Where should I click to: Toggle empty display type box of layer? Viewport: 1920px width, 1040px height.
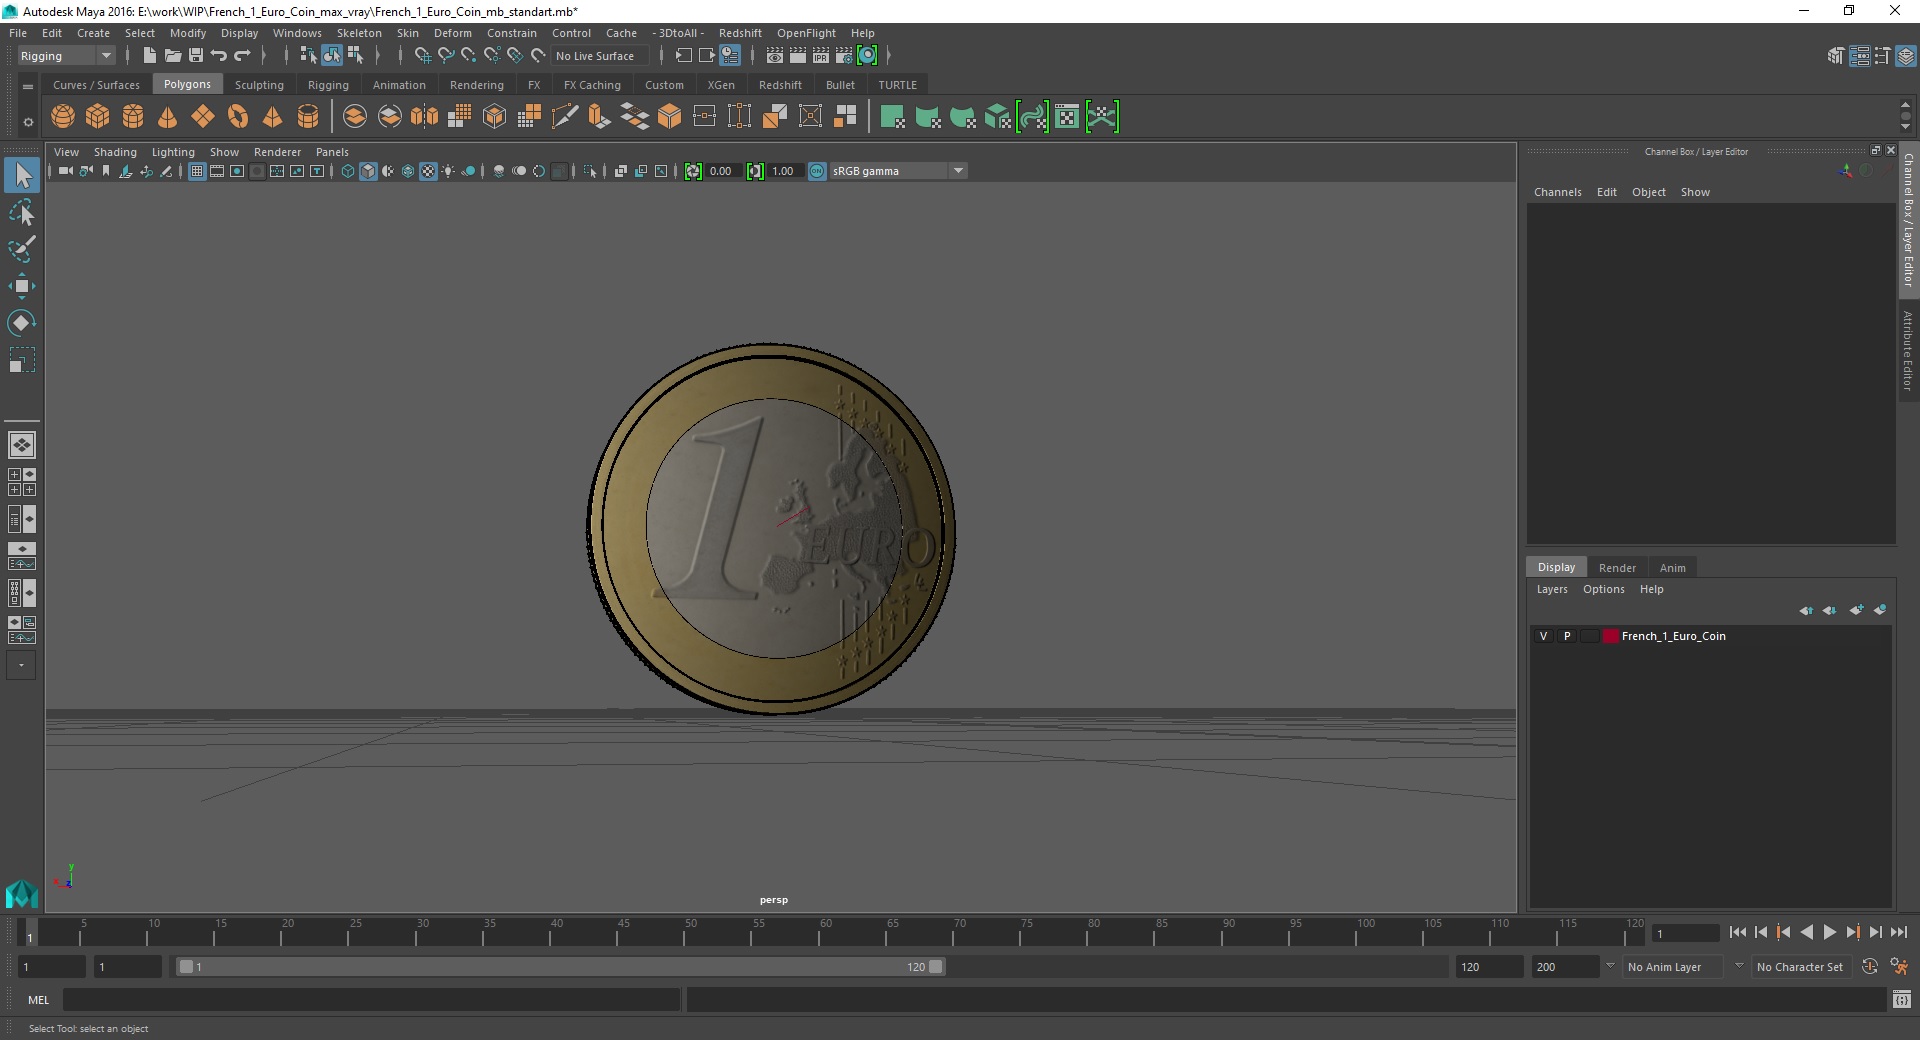pyautogui.click(x=1589, y=636)
